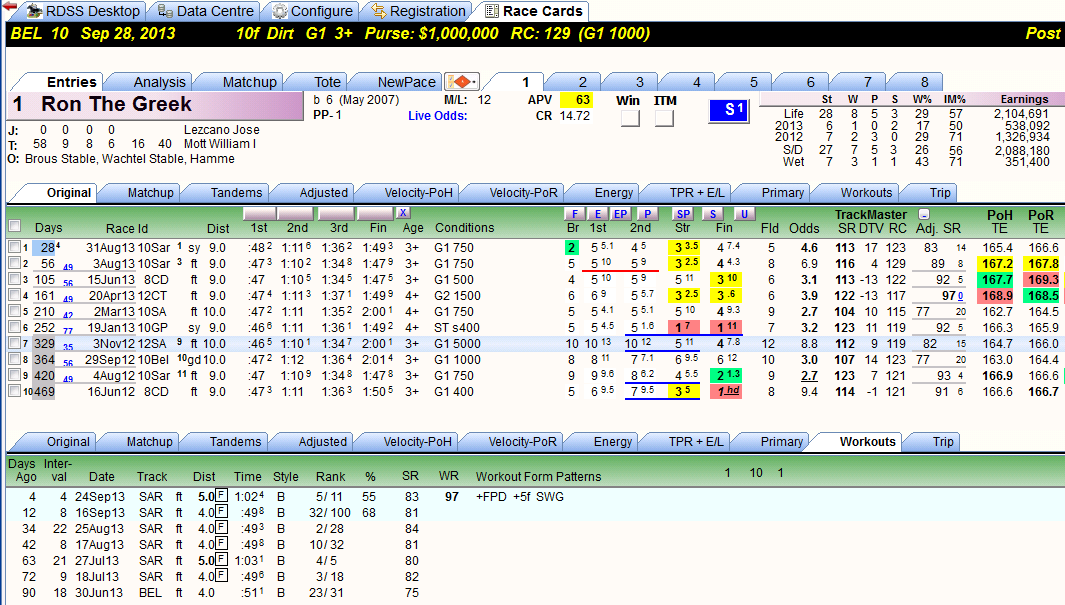Toggle the select-all checkbox above pace lines
The image size is (1065, 605).
pos(14,226)
